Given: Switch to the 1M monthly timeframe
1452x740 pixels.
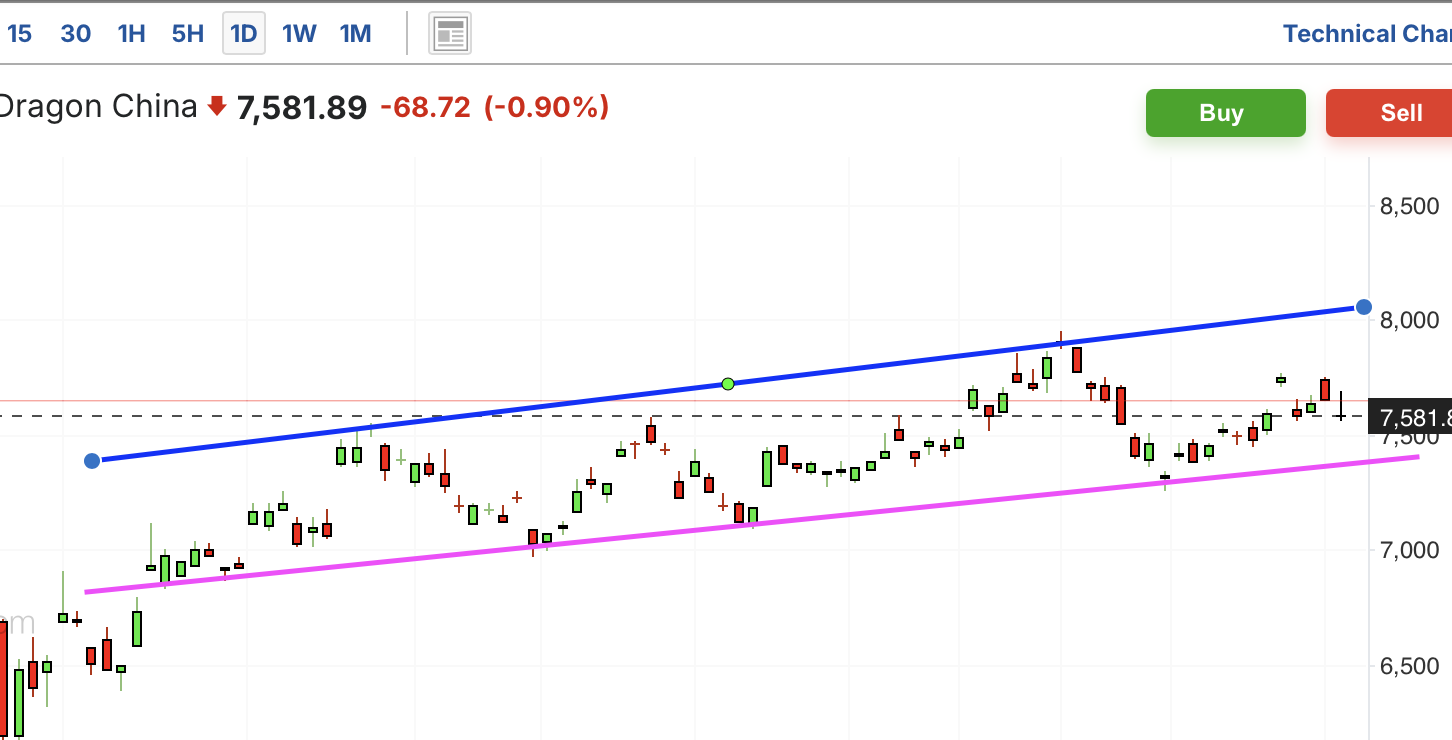Looking at the screenshot, I should tap(355, 34).
